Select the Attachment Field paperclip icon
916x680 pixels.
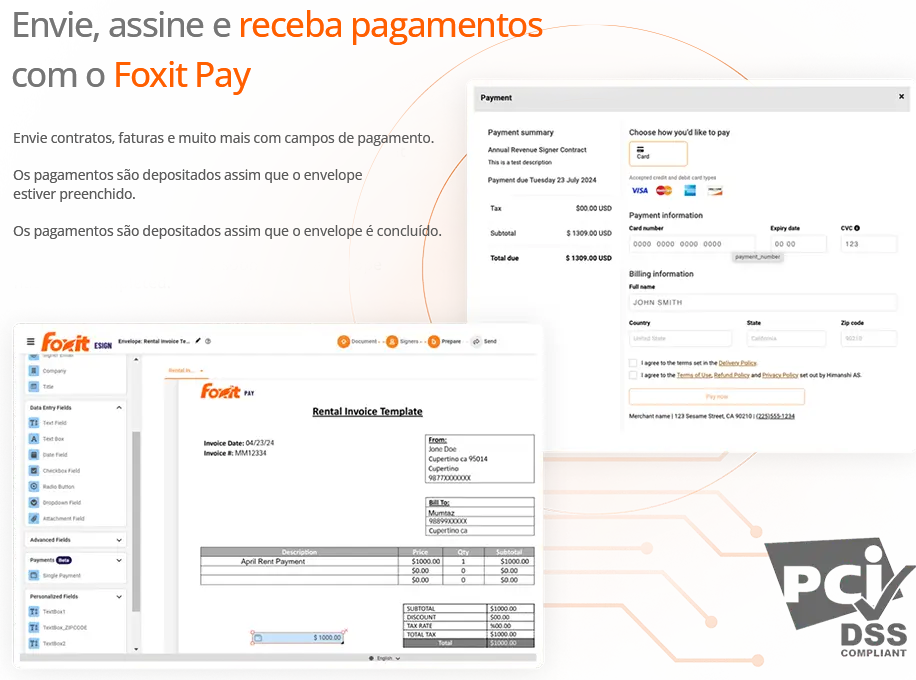pos(34,518)
